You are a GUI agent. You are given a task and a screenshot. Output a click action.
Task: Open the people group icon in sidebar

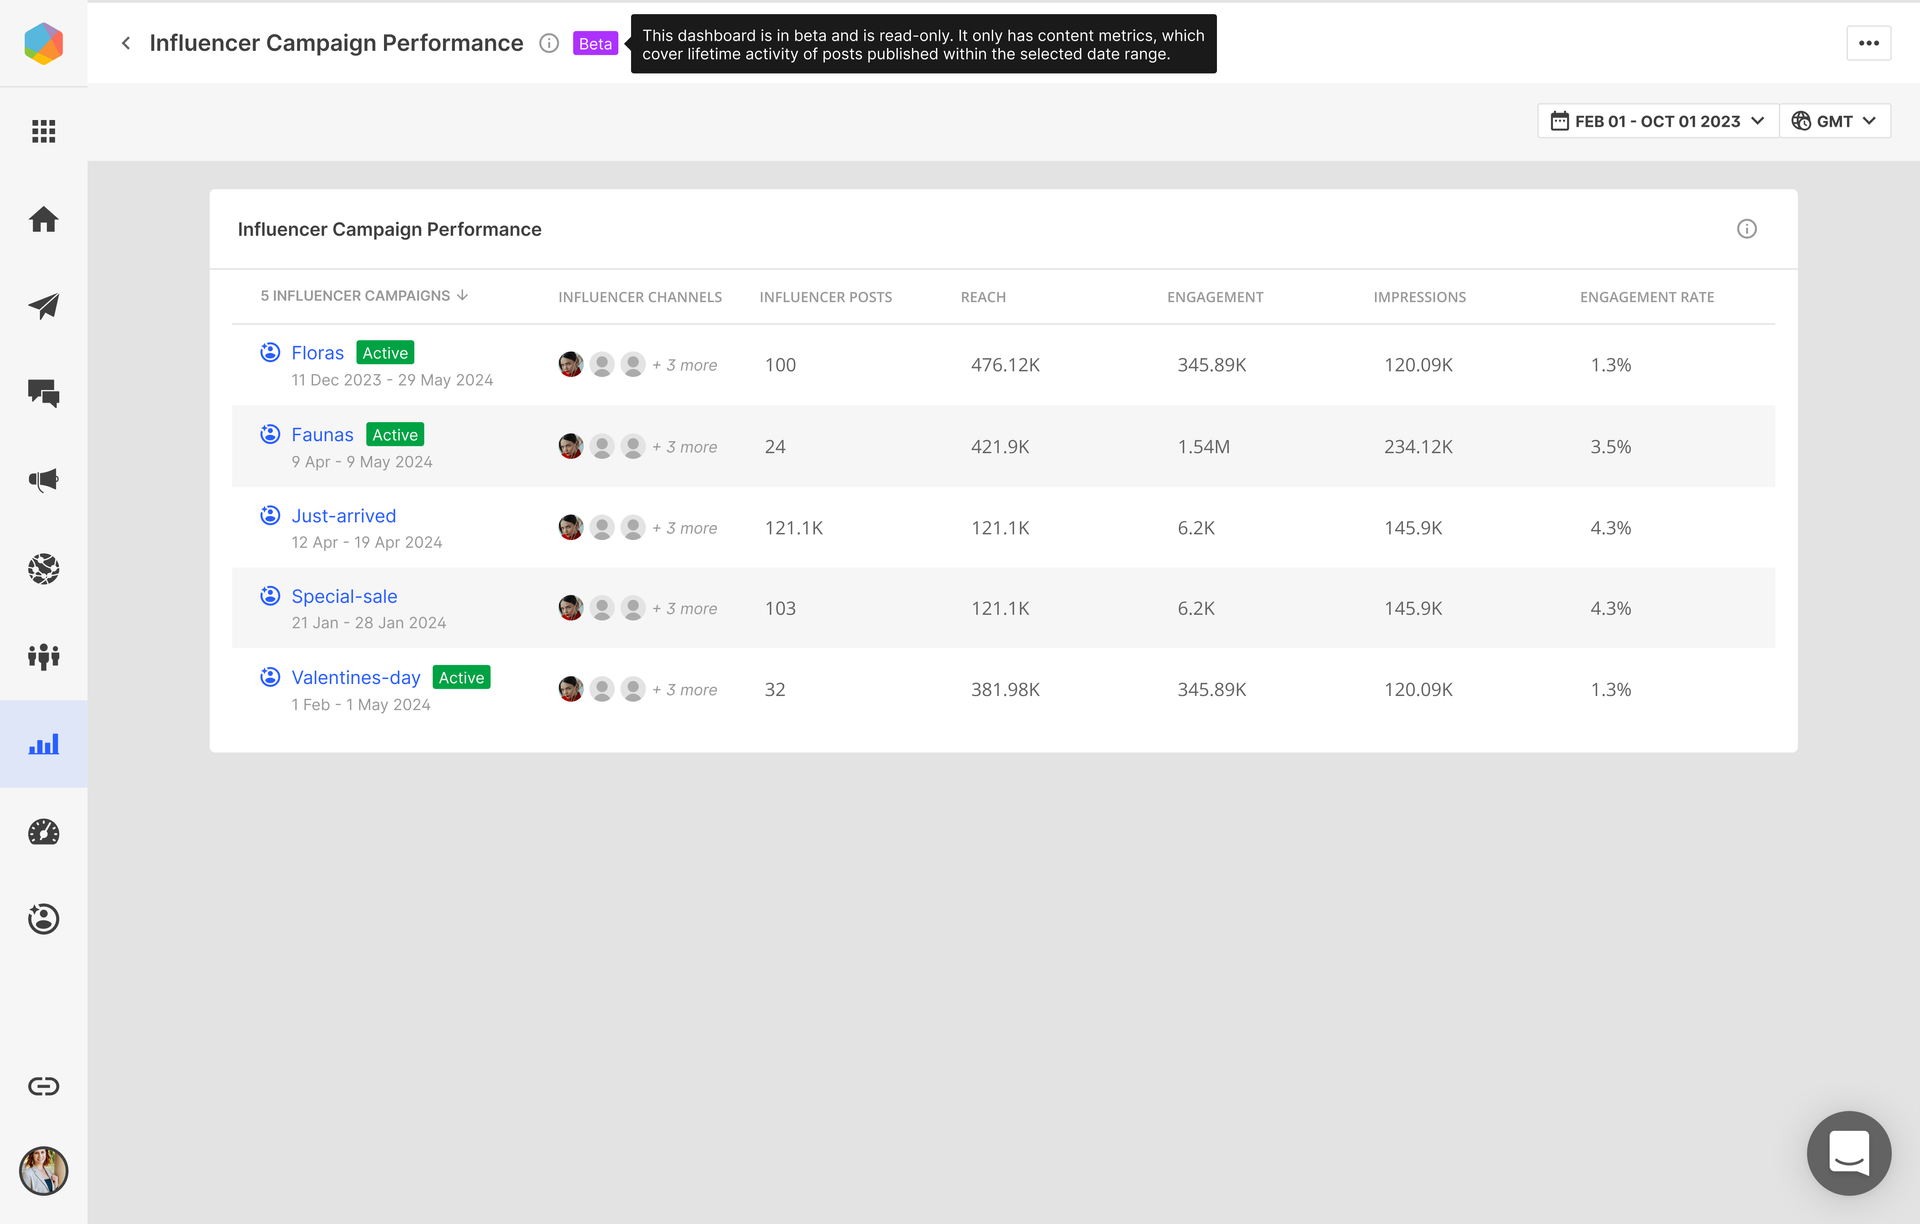click(x=43, y=656)
